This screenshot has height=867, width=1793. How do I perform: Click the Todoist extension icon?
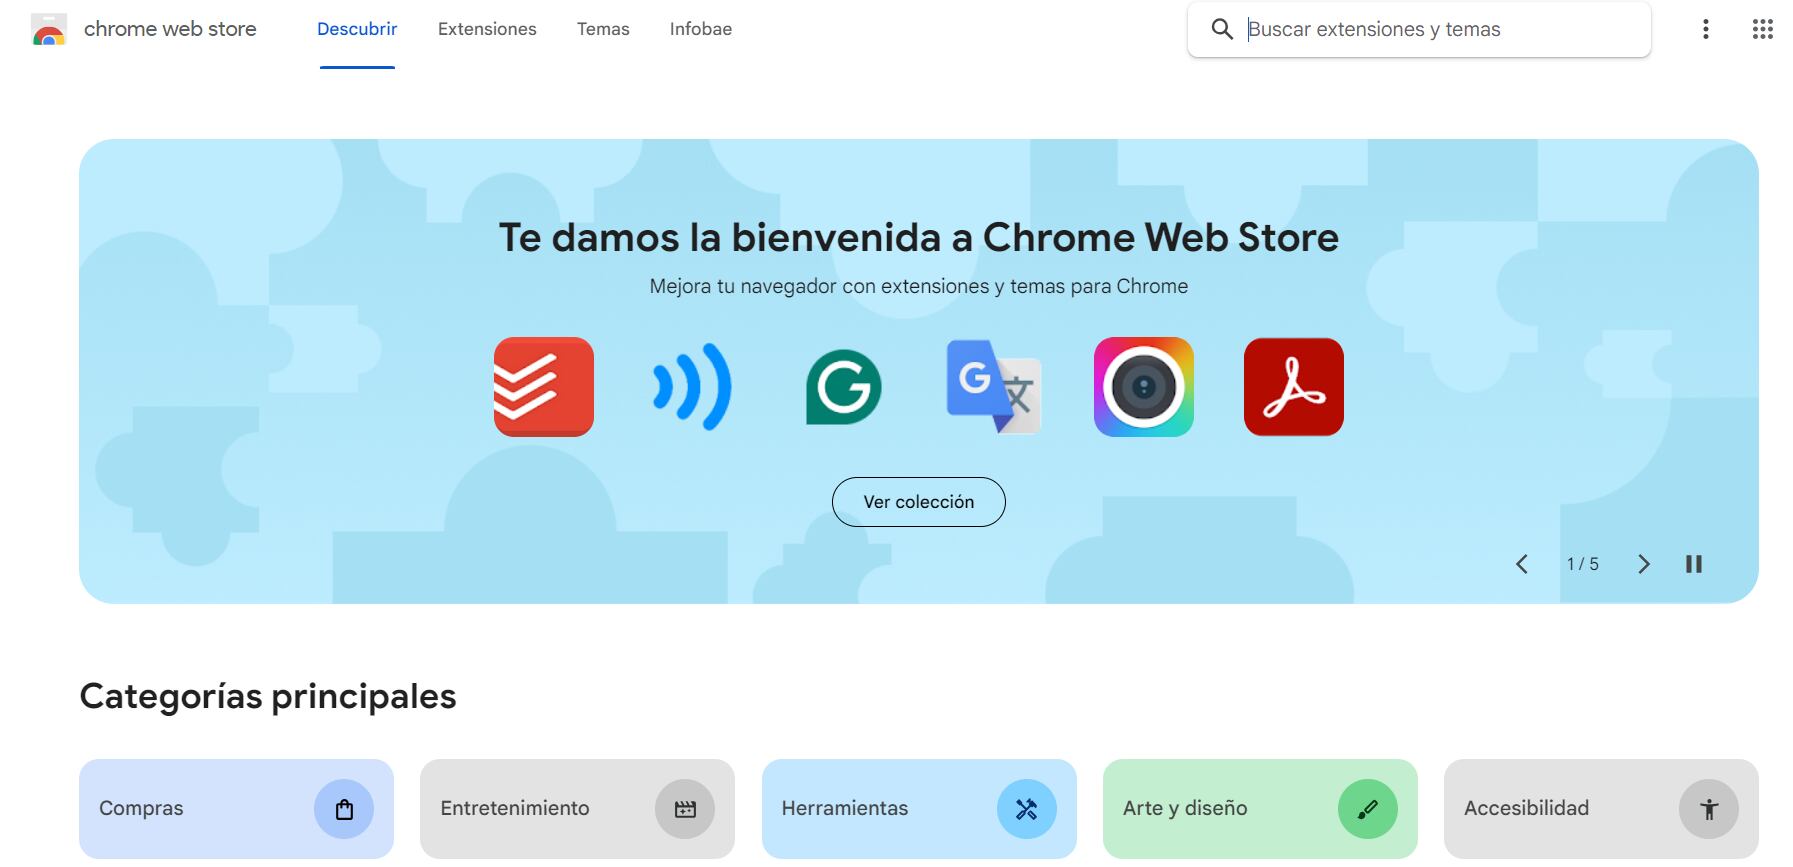(x=543, y=387)
